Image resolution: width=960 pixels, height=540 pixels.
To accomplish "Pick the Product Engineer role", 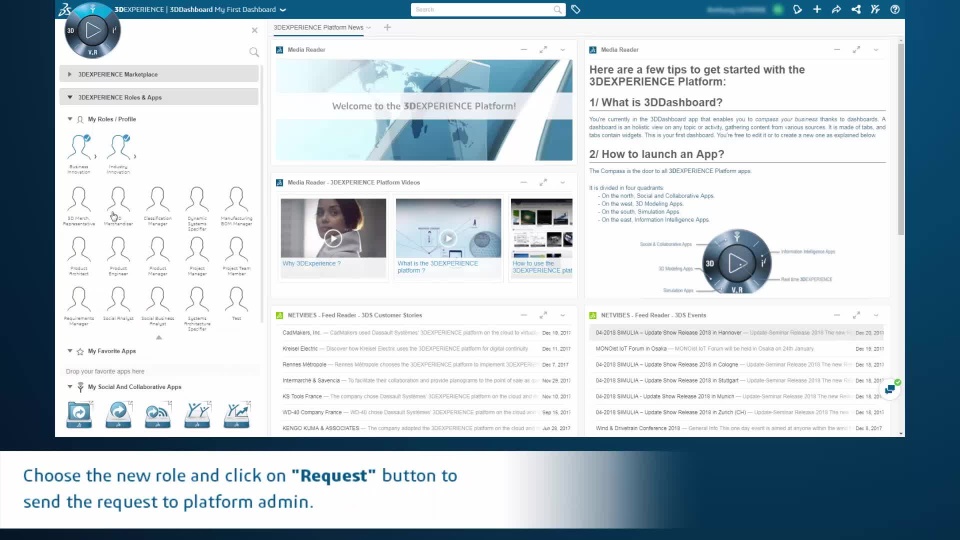I will 118,257.
